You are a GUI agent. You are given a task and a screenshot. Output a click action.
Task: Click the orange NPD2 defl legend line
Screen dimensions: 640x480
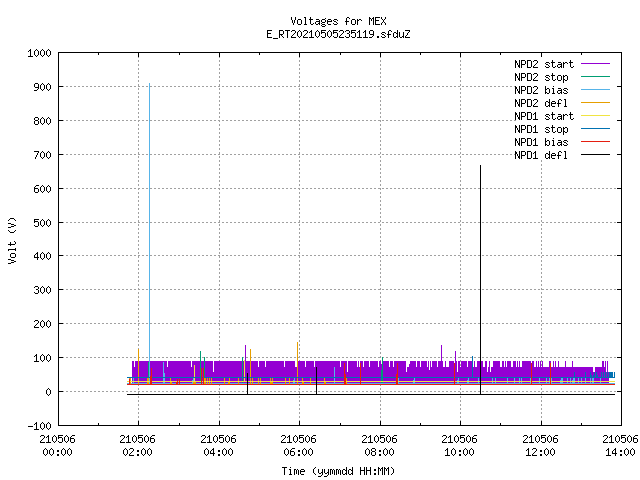pyautogui.click(x=596, y=103)
